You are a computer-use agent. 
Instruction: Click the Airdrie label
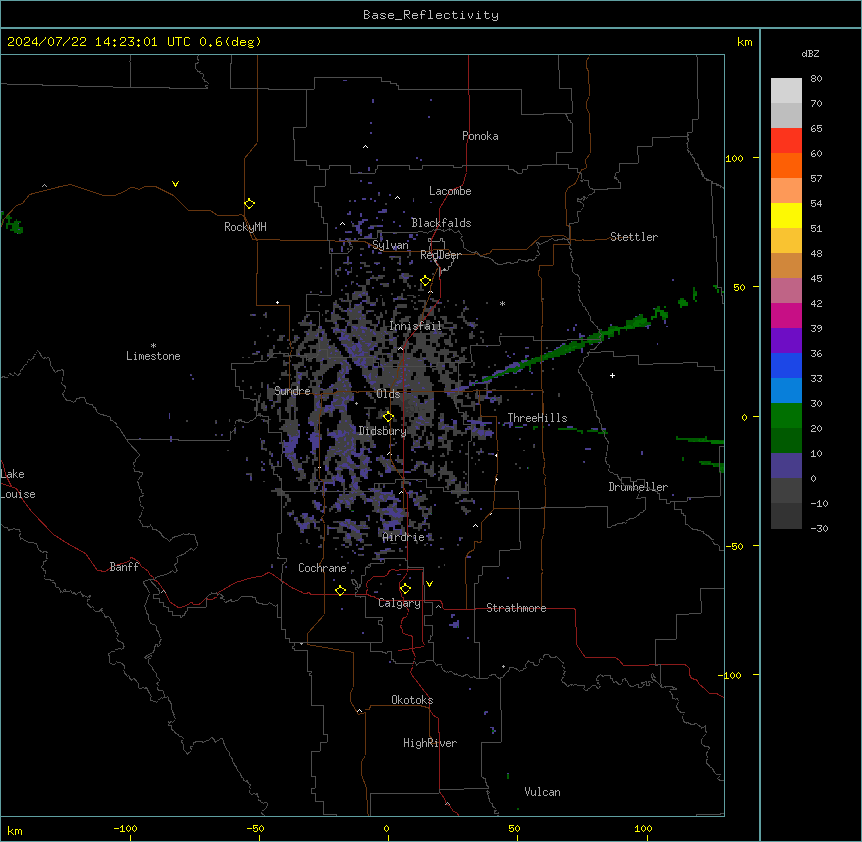point(404,537)
